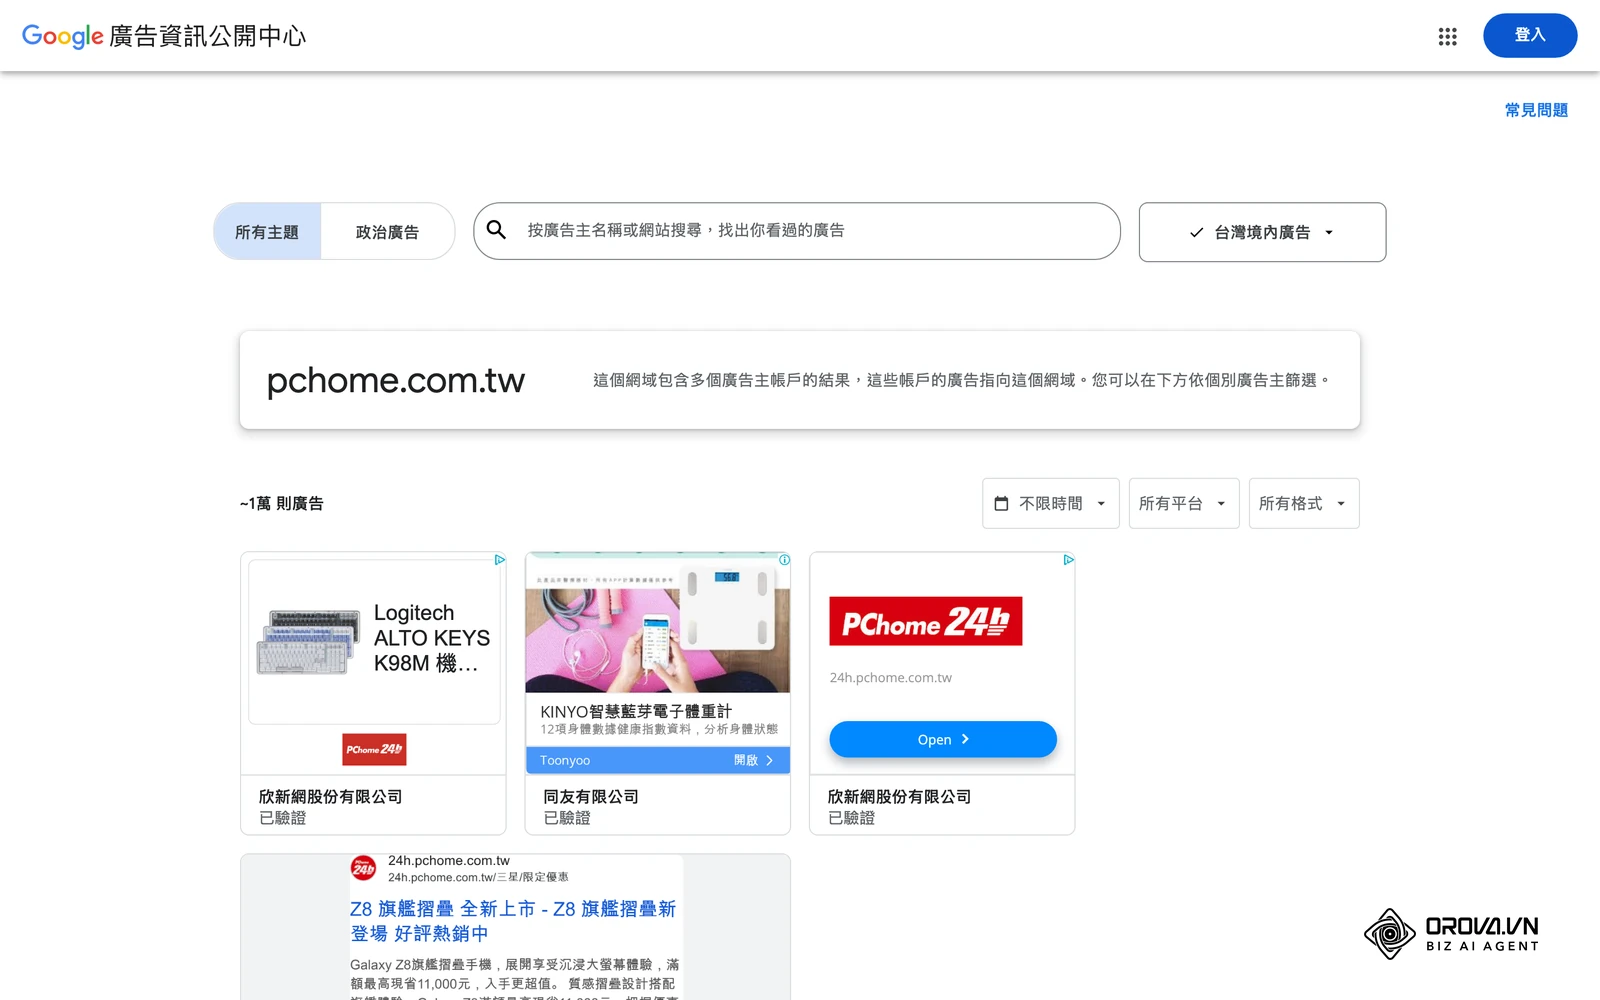Click the Google logo in header
Viewport: 1600px width, 1000px height.
point(62,36)
